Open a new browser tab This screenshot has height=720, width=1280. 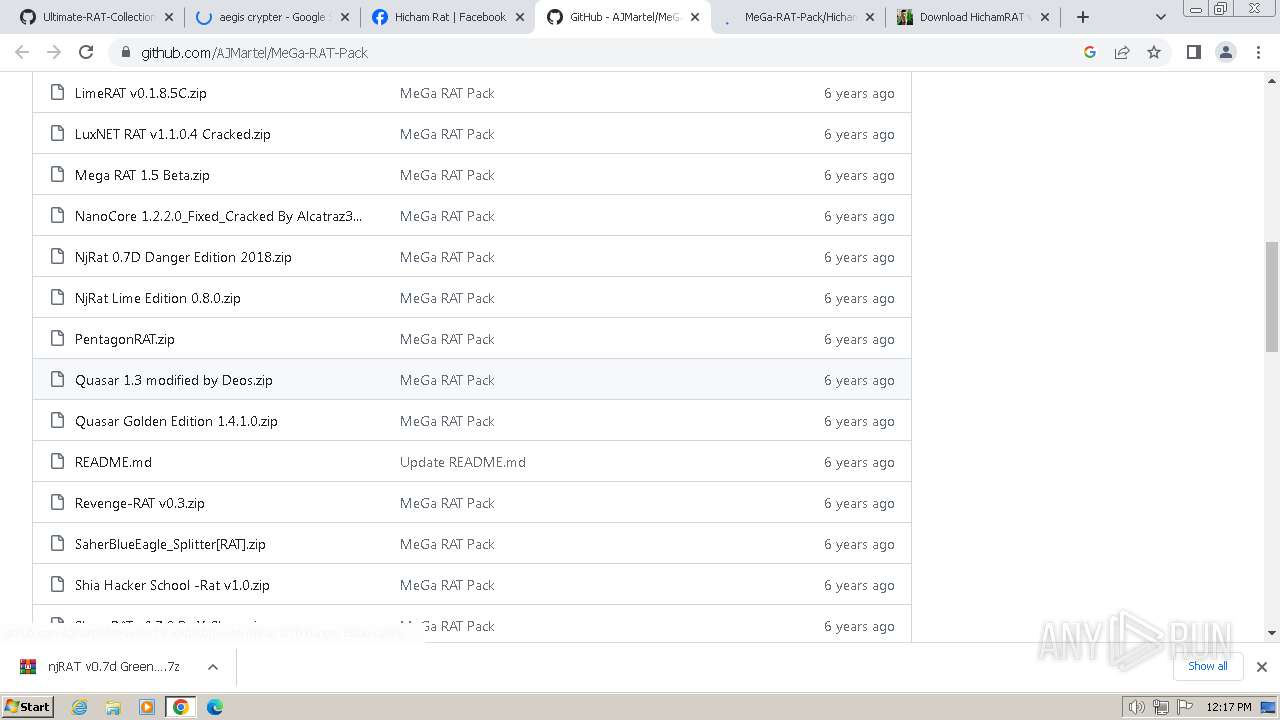[x=1083, y=17]
